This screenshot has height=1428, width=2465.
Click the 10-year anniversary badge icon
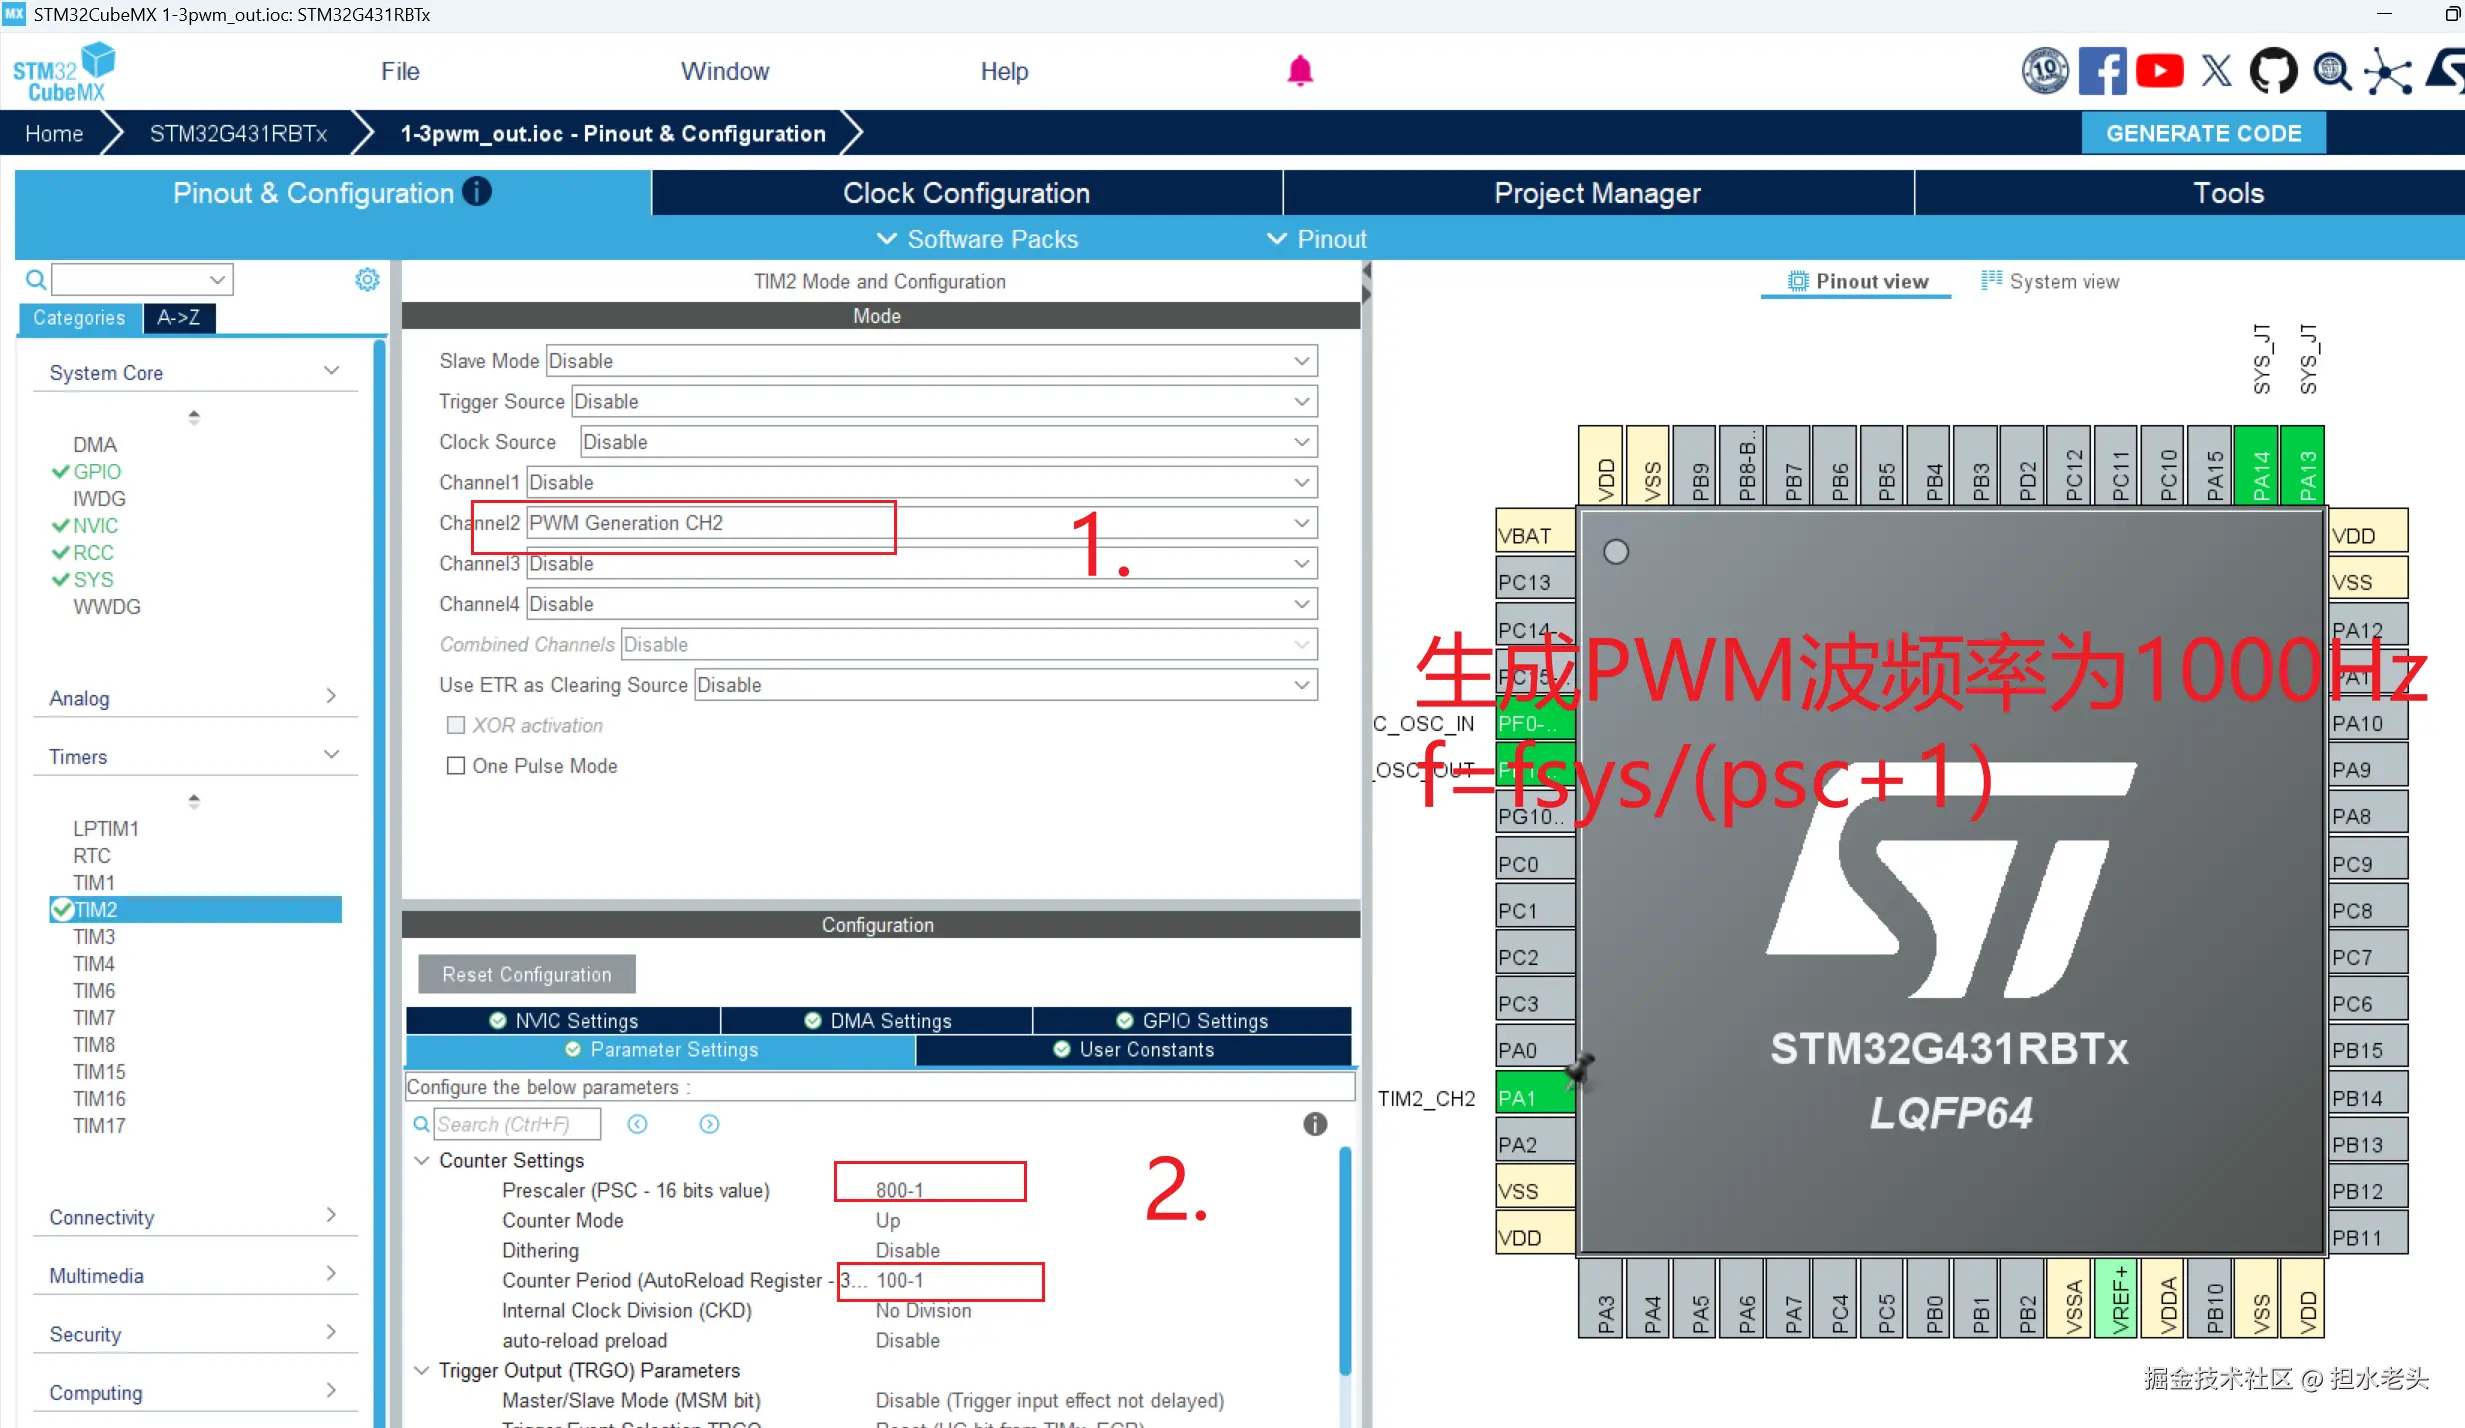pos(2045,71)
